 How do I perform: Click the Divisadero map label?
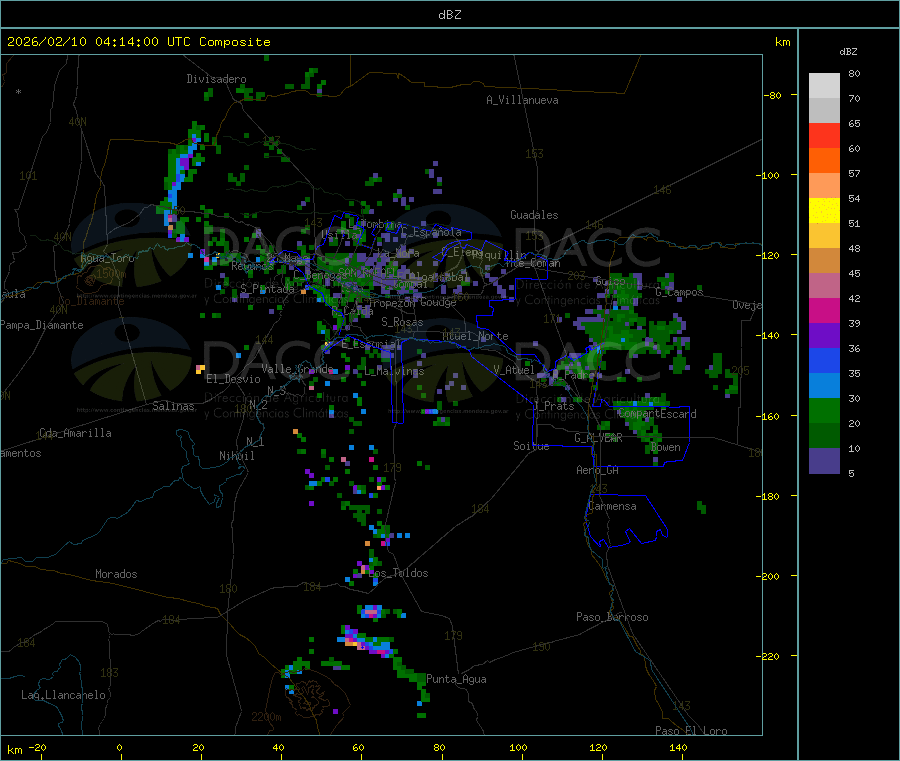pyautogui.click(x=216, y=79)
